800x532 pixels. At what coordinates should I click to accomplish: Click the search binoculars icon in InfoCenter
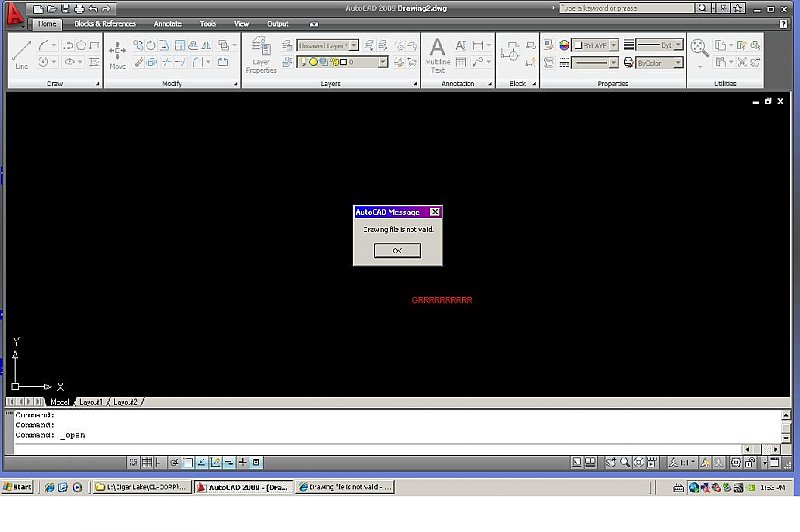(x=703, y=8)
